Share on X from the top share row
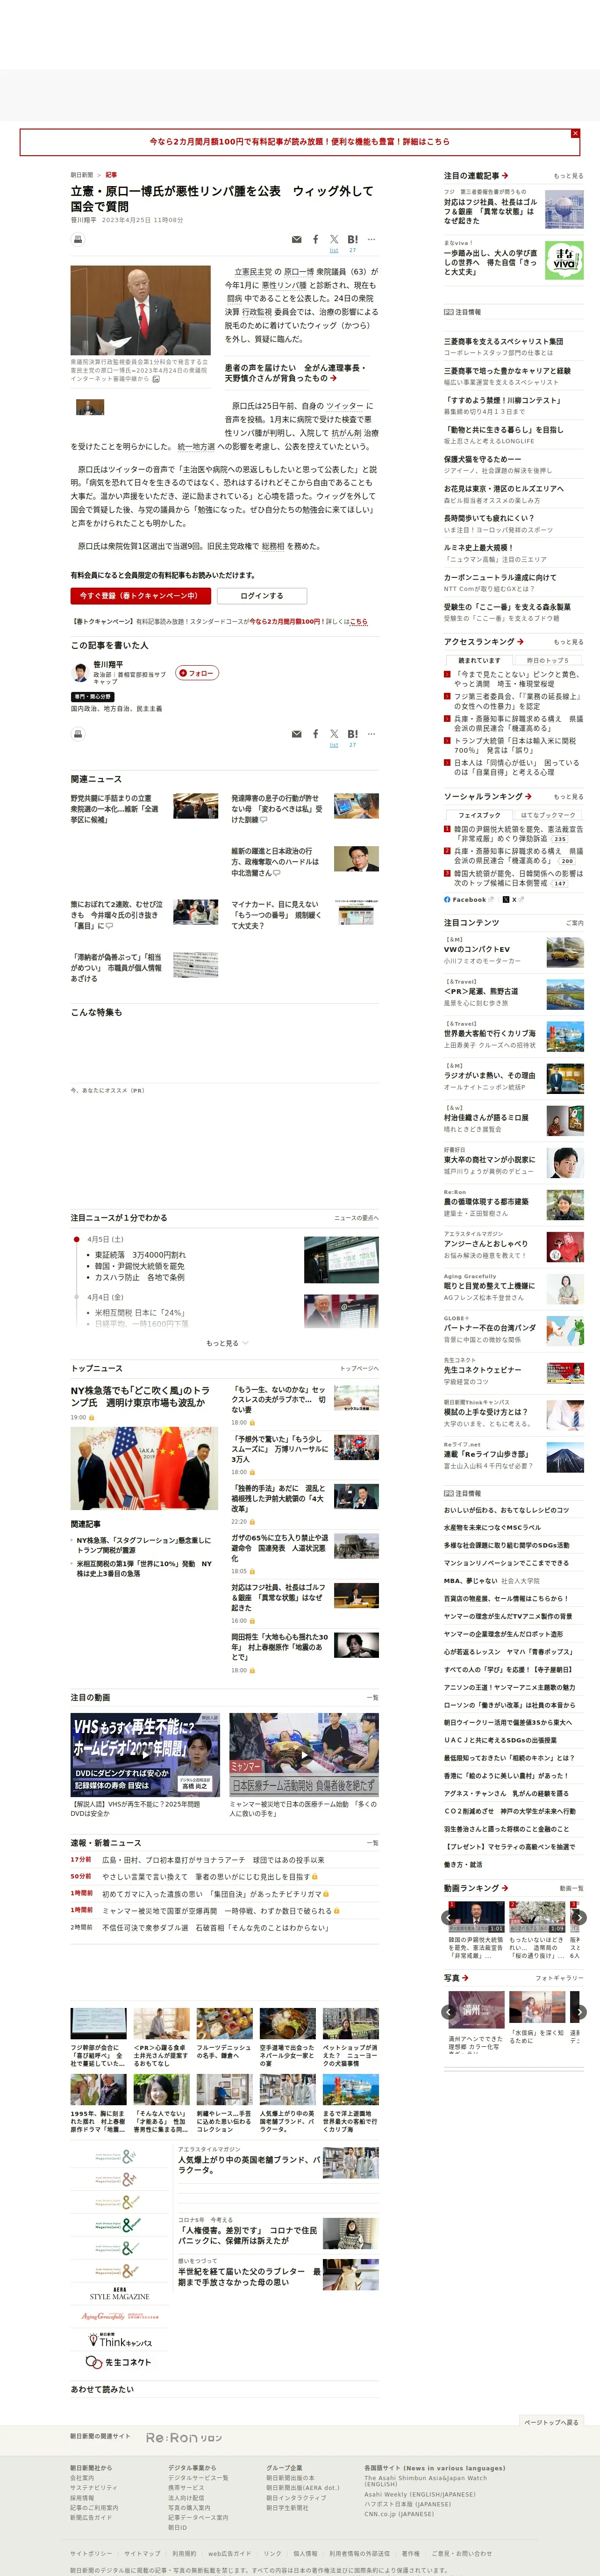The width and height of the screenshot is (600, 2576). pos(334,240)
